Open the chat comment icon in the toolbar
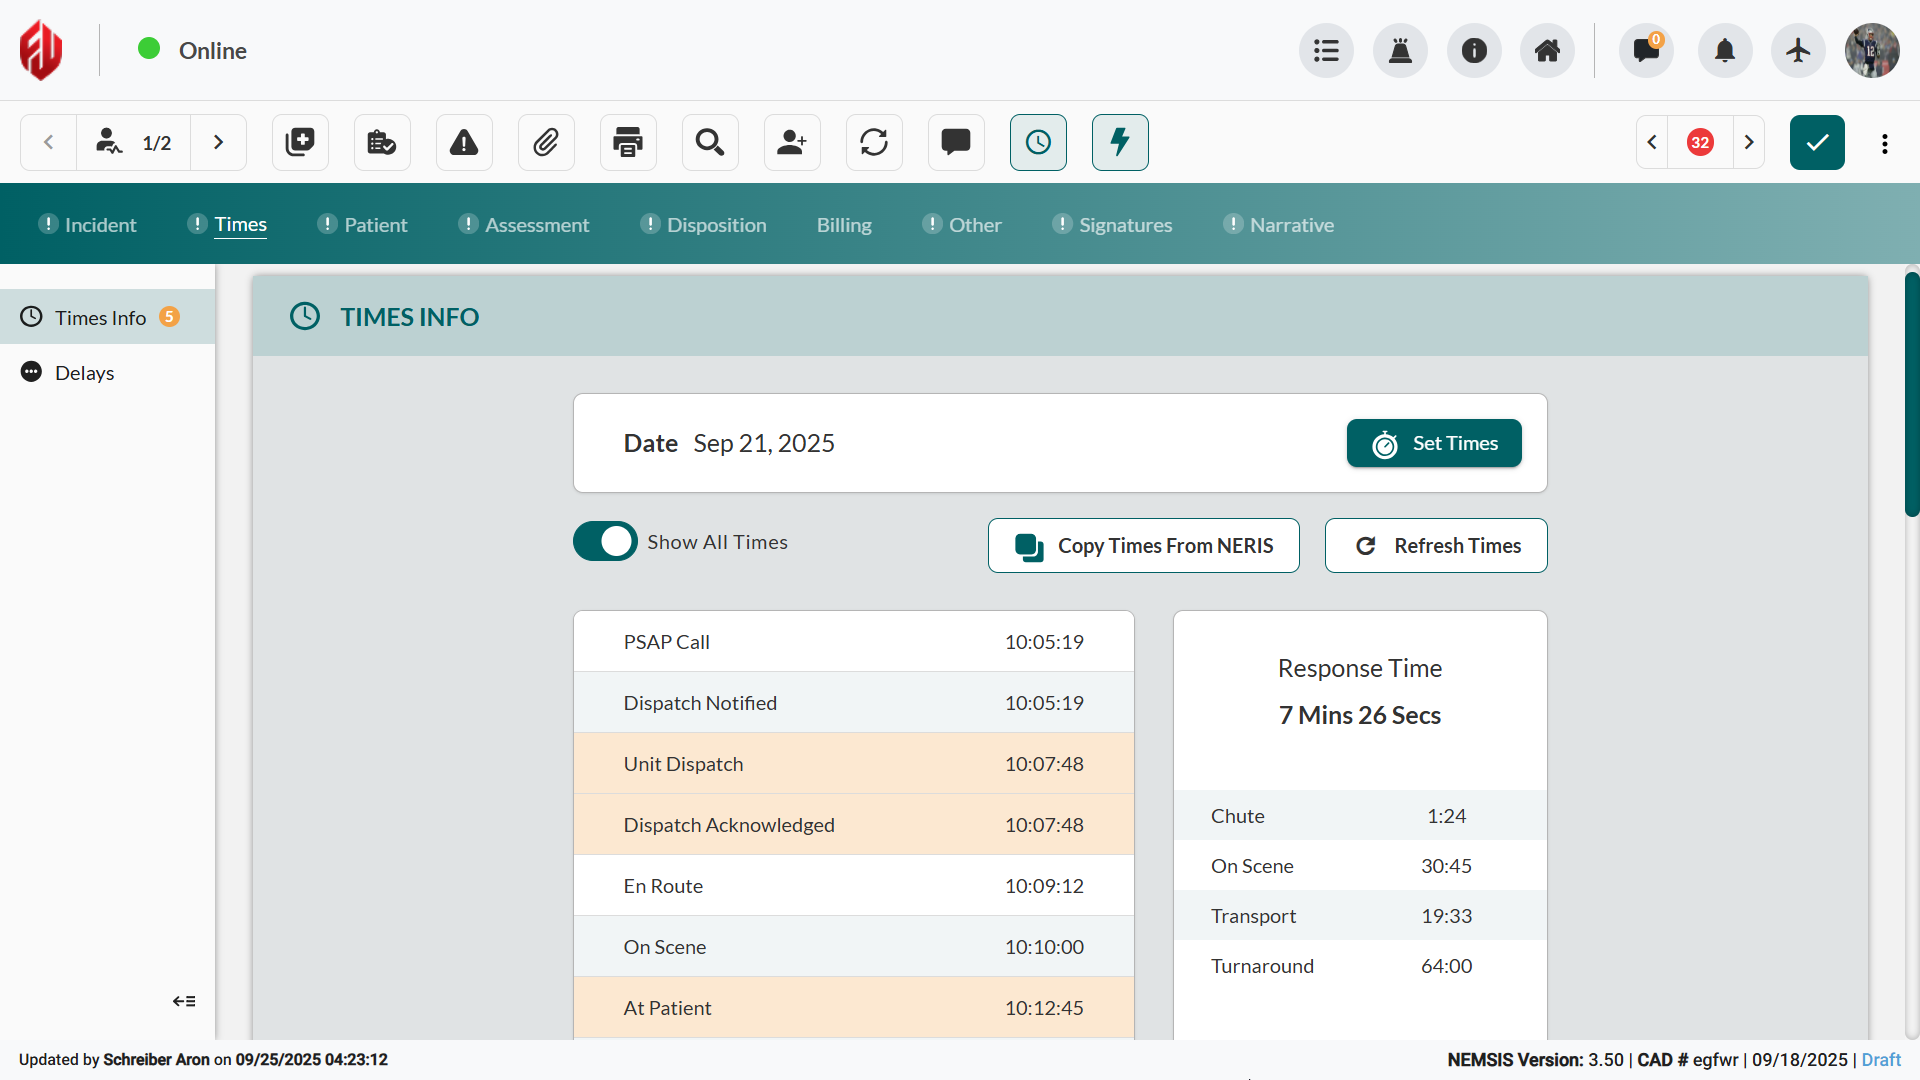 coord(955,142)
